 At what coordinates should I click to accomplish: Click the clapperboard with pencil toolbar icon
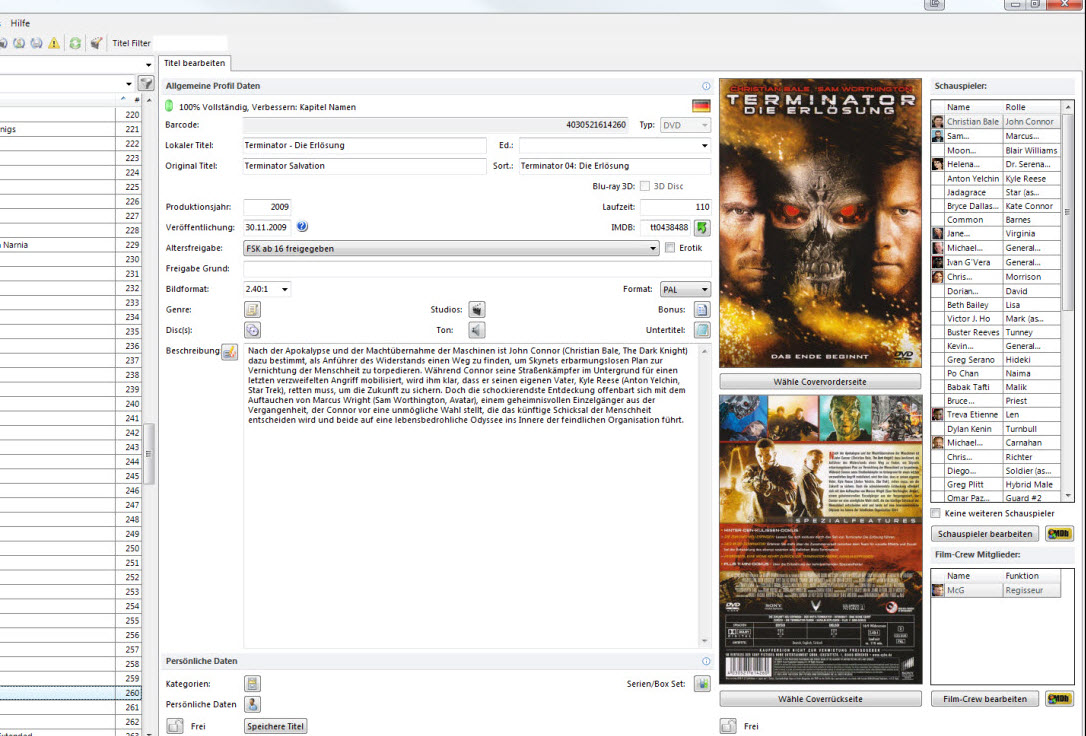click(96, 43)
